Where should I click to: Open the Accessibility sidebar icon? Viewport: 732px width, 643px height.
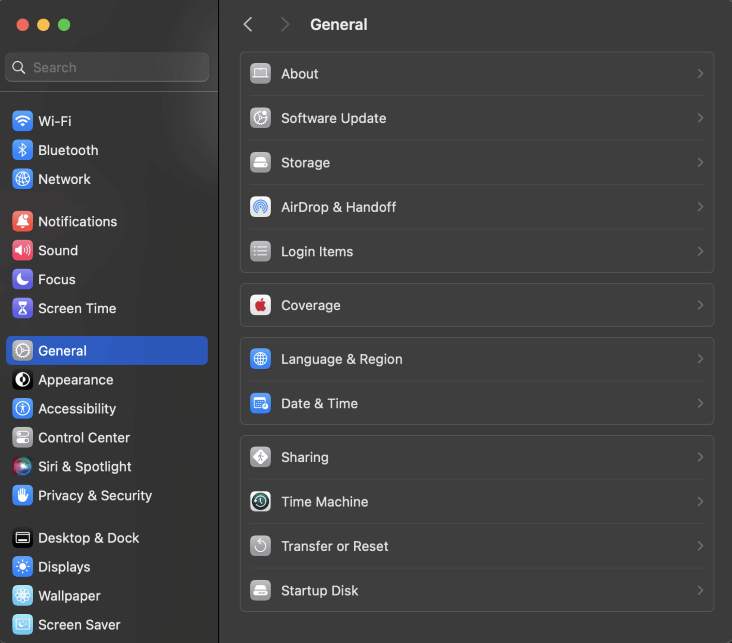(x=22, y=409)
